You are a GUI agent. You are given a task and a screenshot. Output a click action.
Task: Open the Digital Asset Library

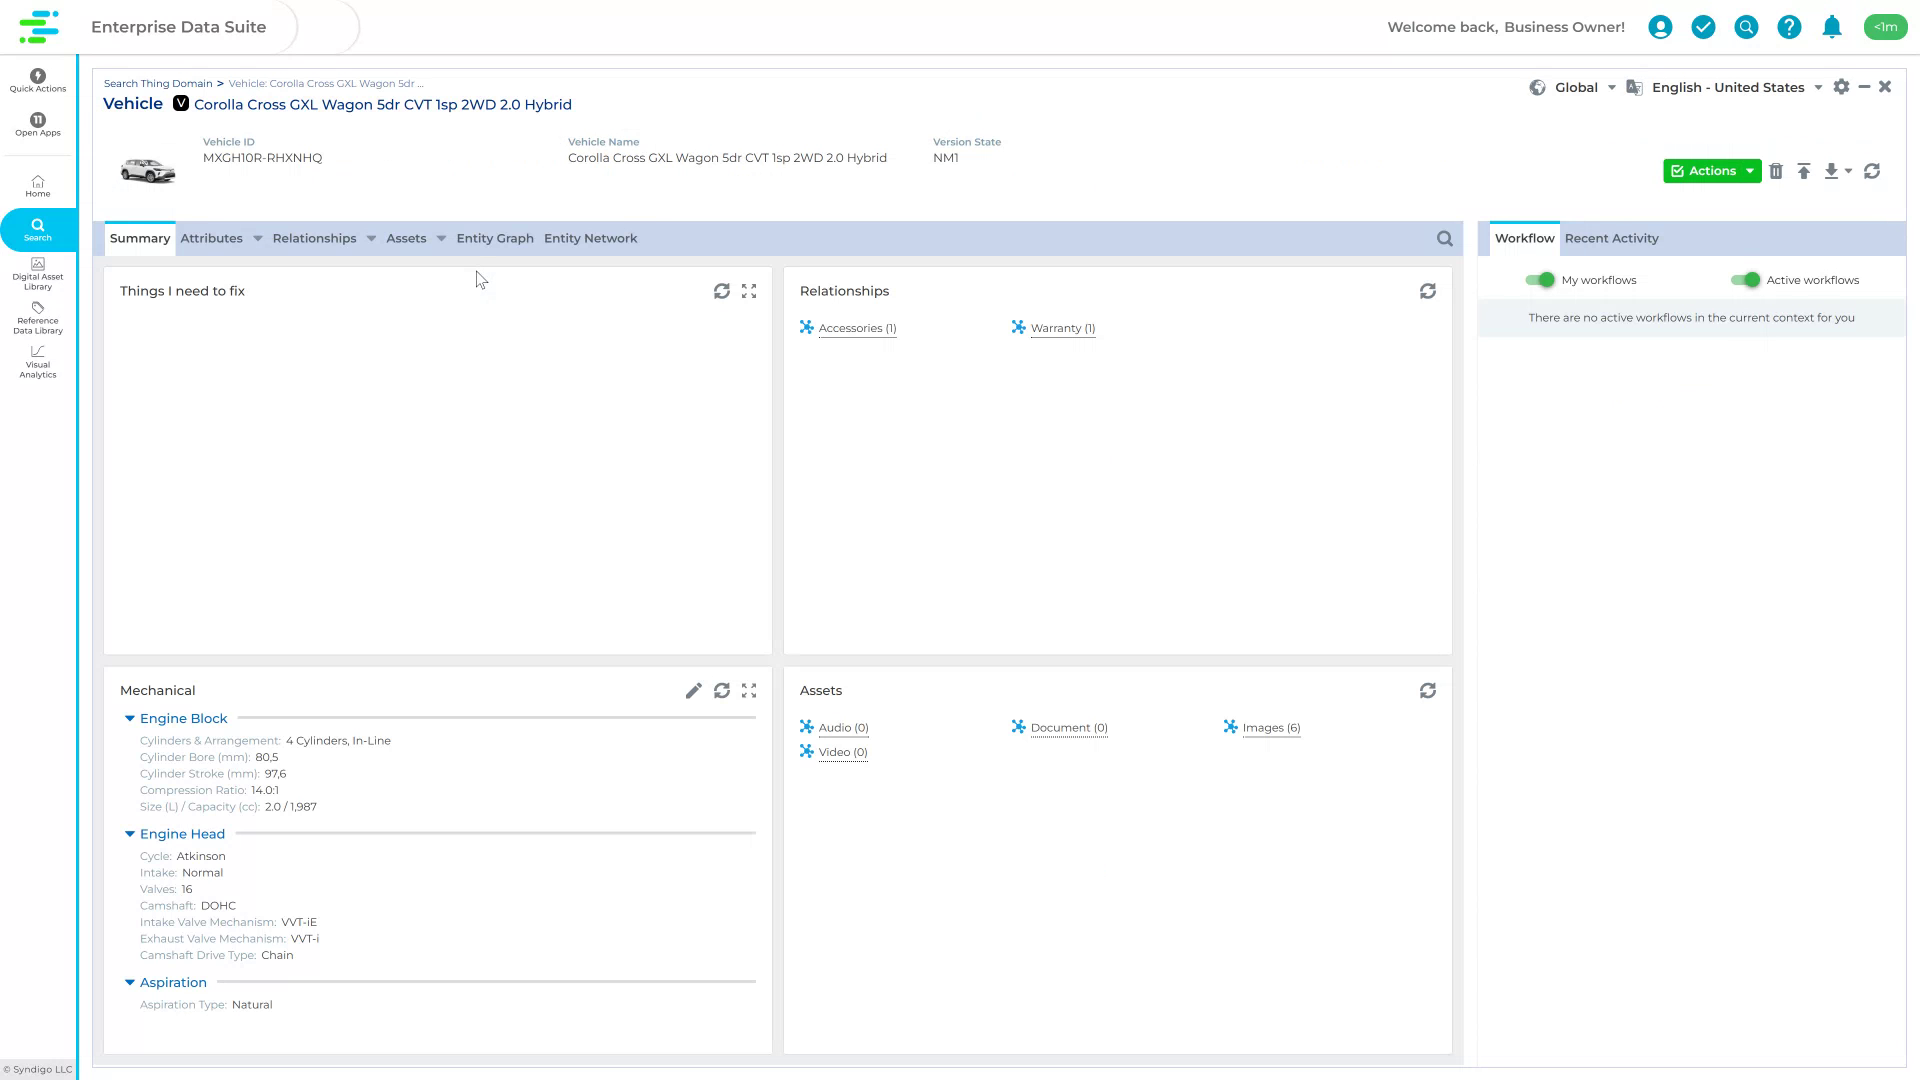pyautogui.click(x=37, y=272)
